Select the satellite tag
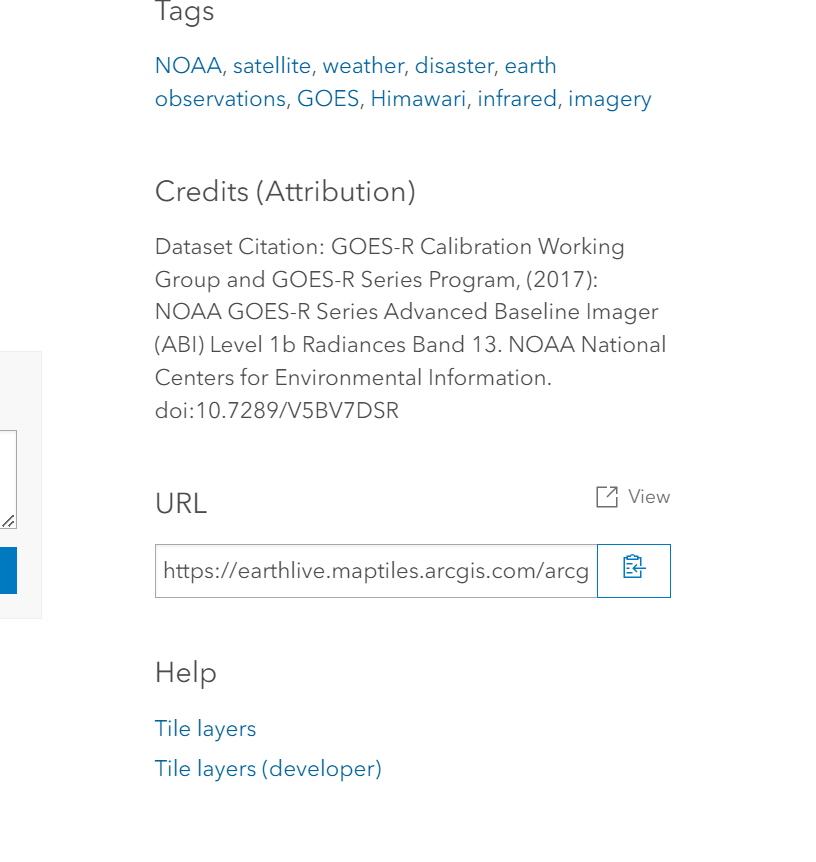The height and width of the screenshot is (862, 816). pos(272,65)
